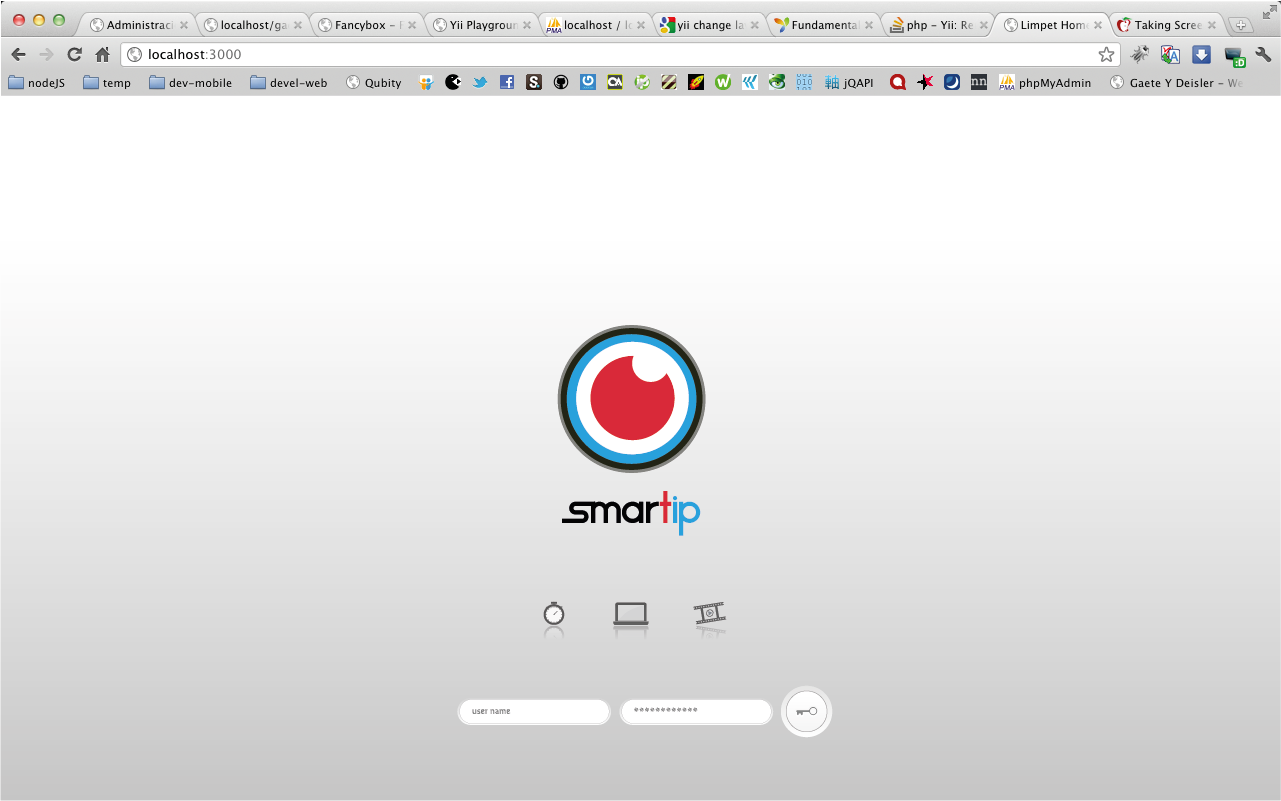This screenshot has height=801, width=1281.
Task: Open the Qubity bookmark
Action: pos(373,83)
